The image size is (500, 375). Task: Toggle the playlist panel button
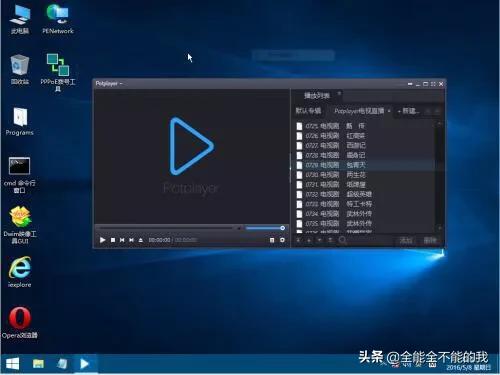[x=272, y=240]
